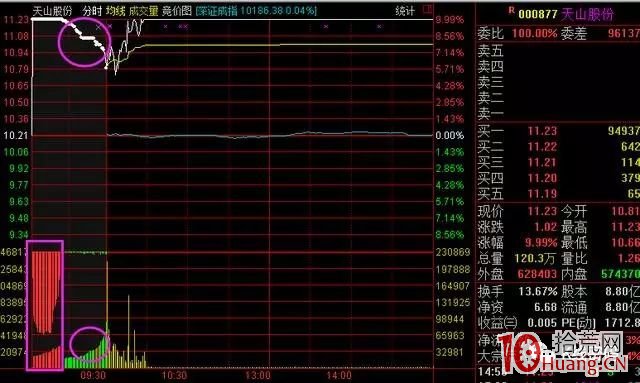The image size is (640, 383).
Task: Click the 天山股份 title at chart top-left
Action: (52, 11)
